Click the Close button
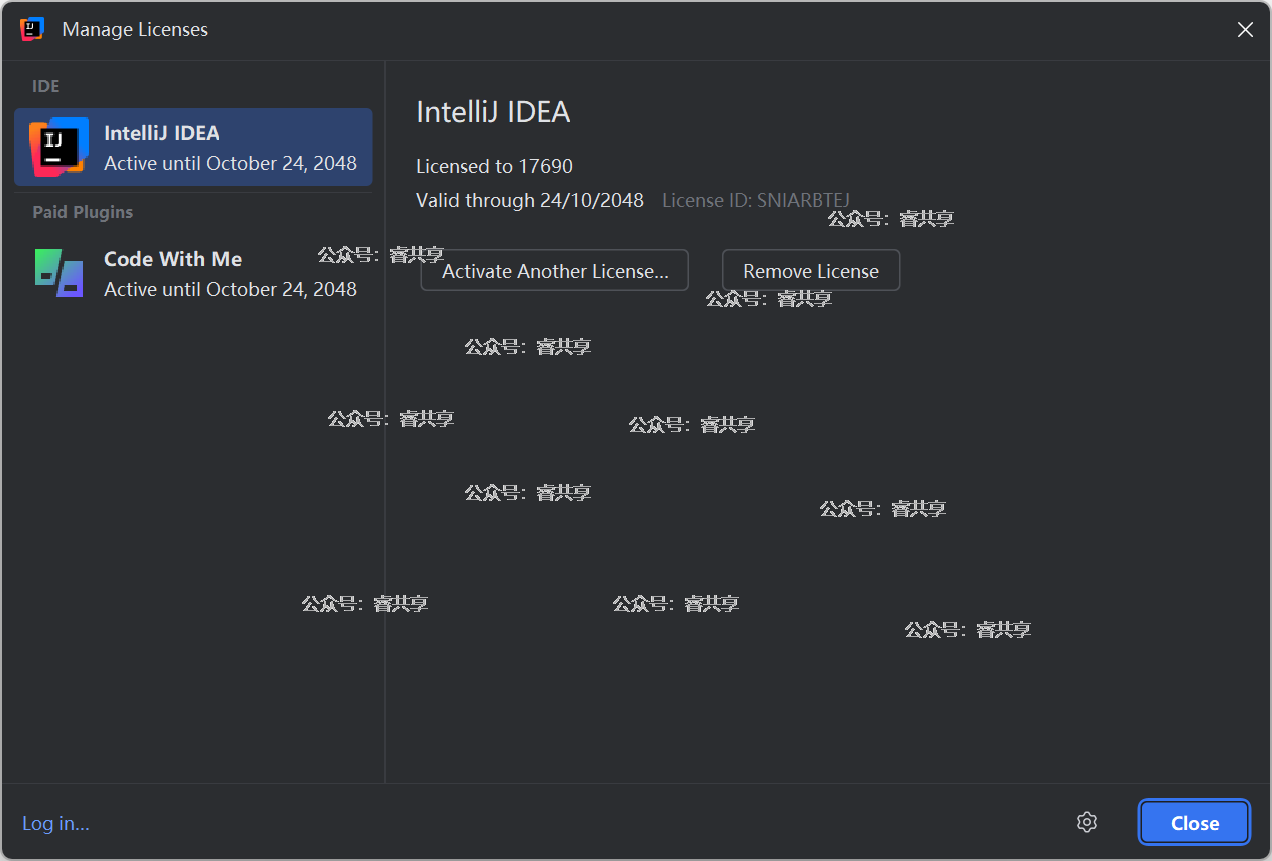This screenshot has width=1272, height=861. point(1195,823)
